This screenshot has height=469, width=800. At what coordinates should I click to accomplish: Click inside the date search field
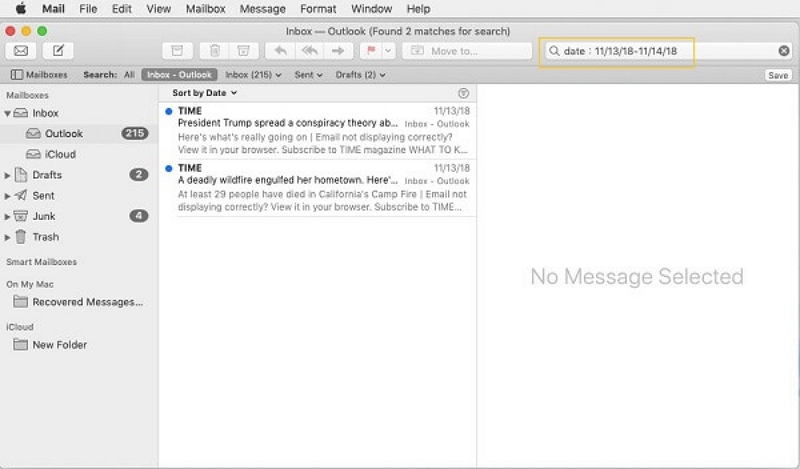(x=668, y=51)
